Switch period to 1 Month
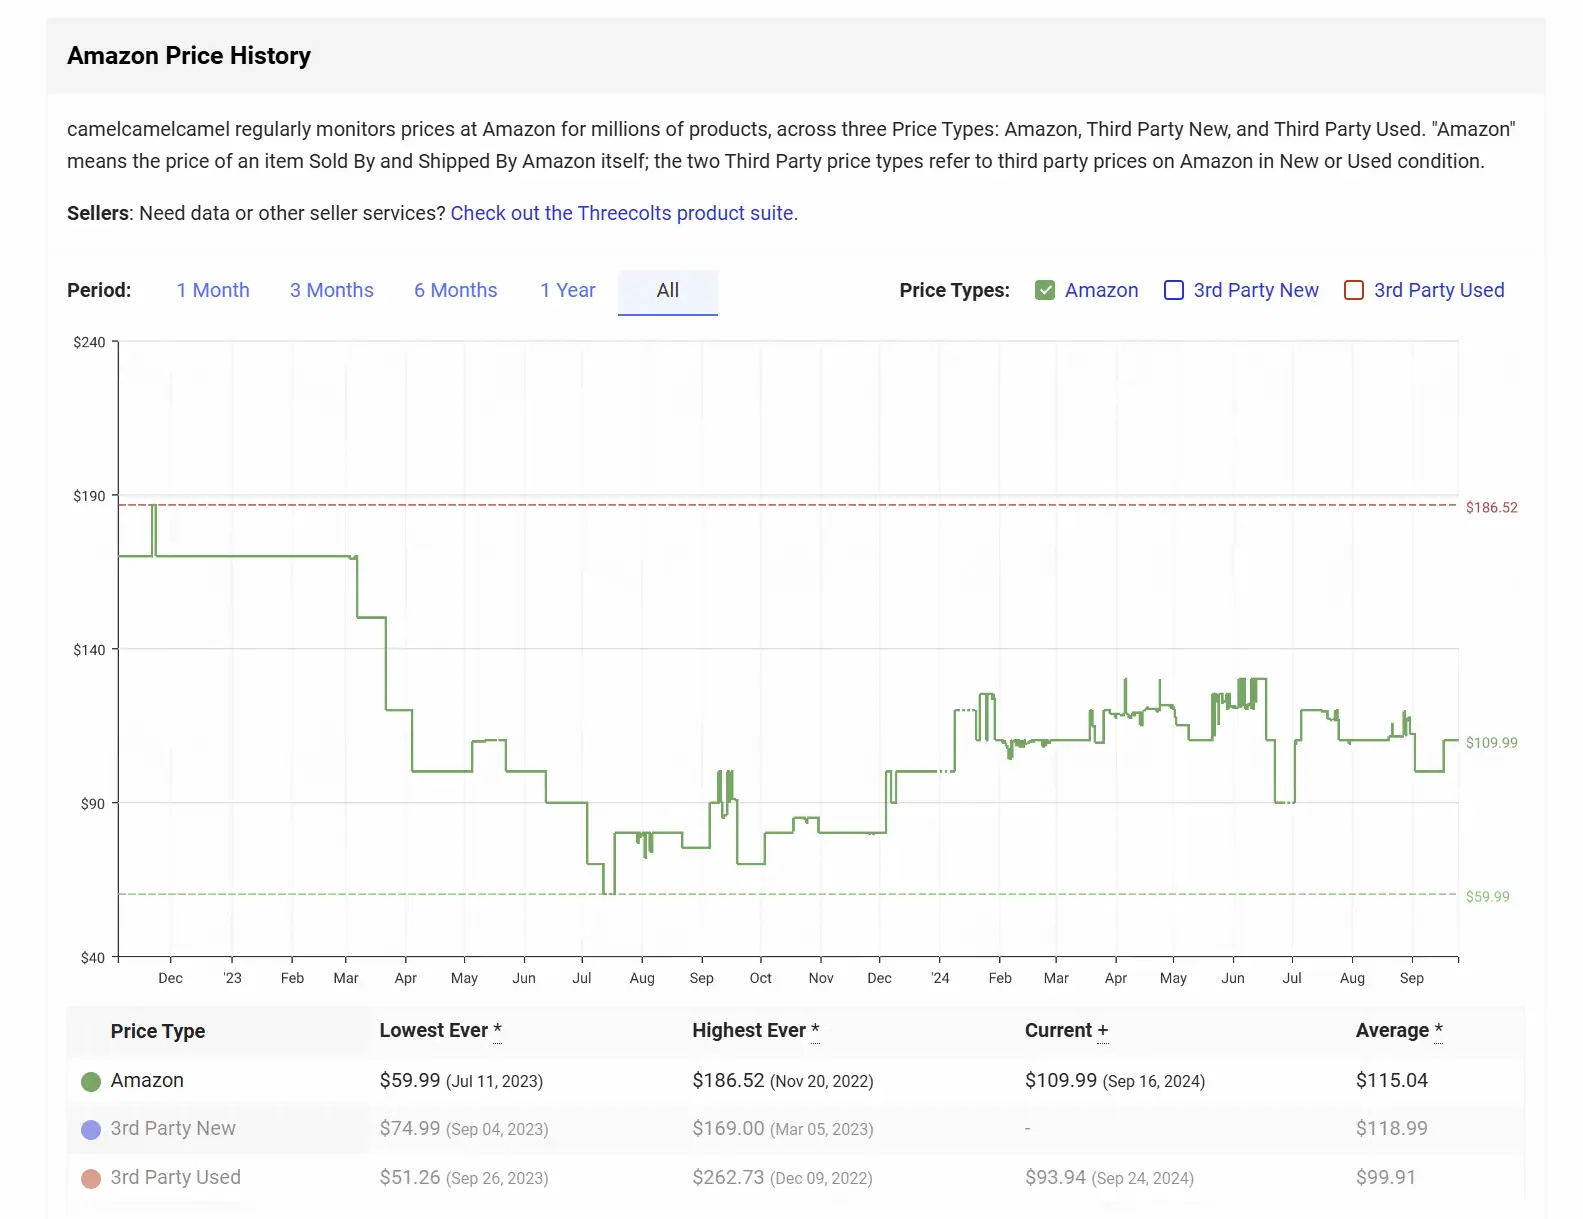 213,290
